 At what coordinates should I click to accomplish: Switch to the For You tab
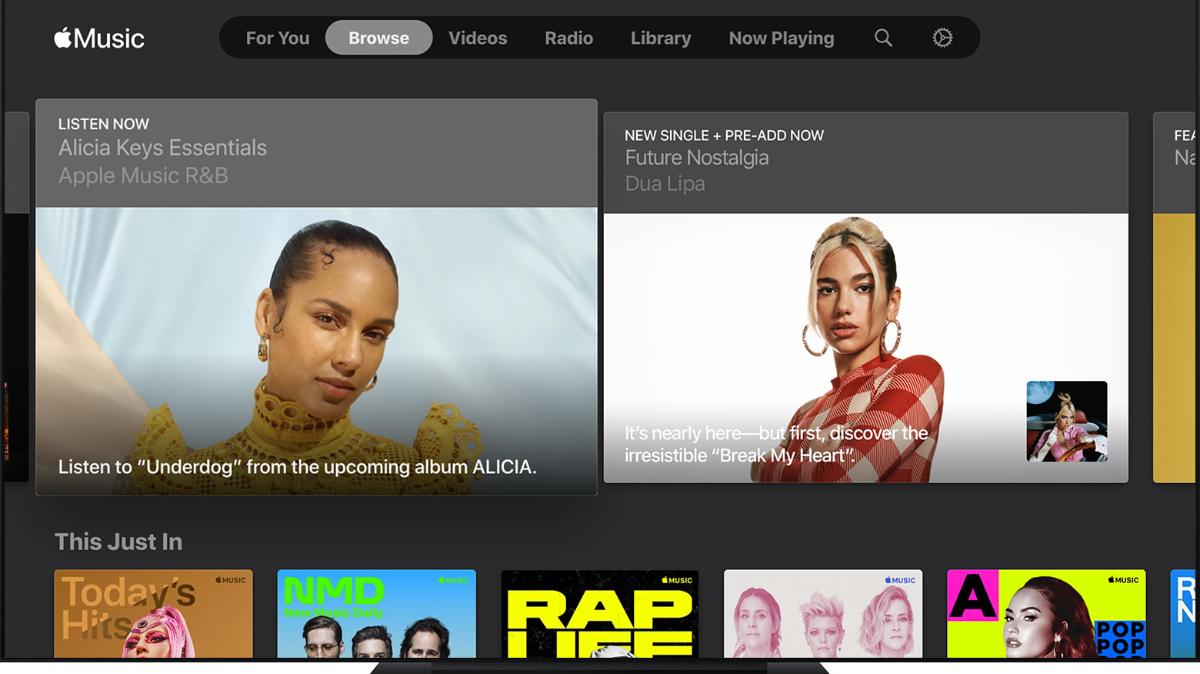coord(277,38)
